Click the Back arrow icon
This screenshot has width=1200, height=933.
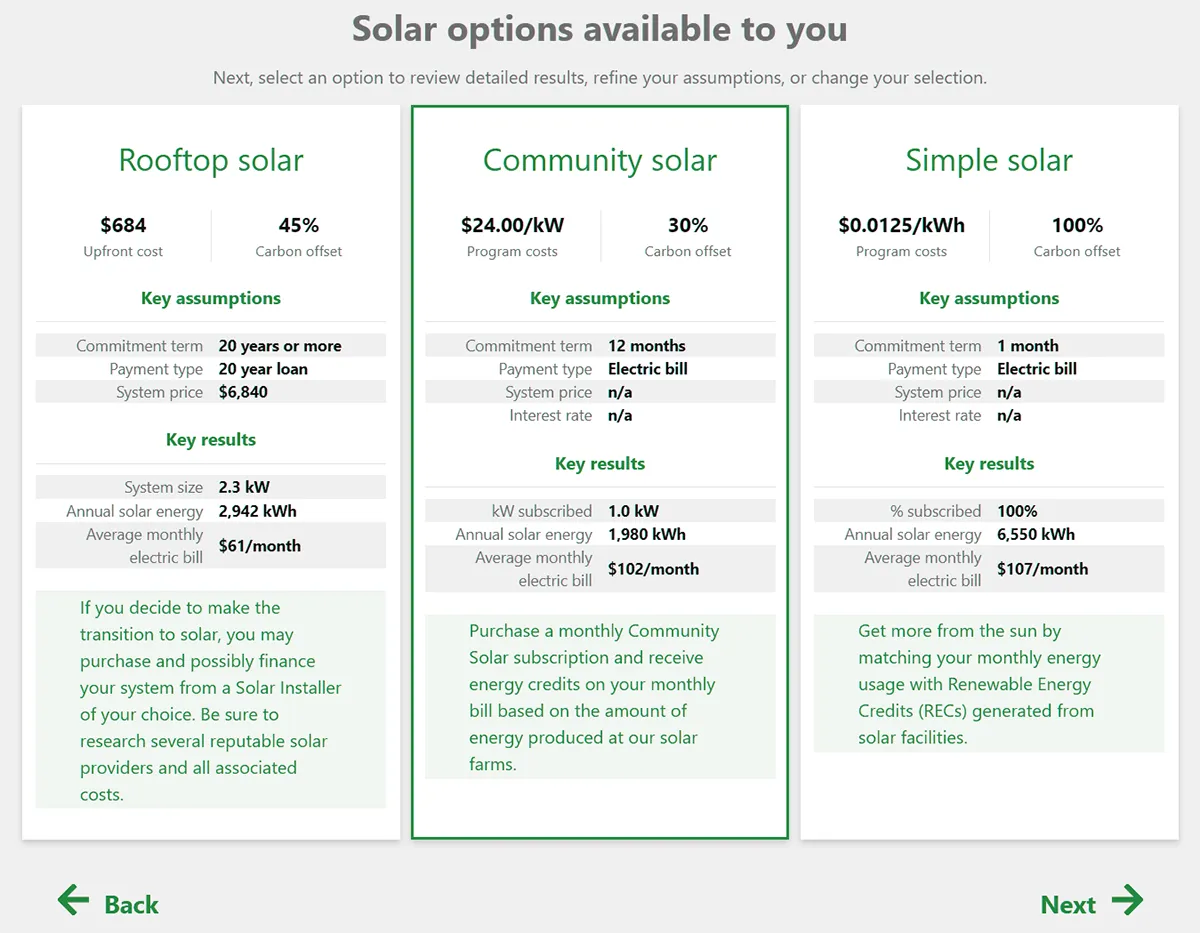coord(73,901)
